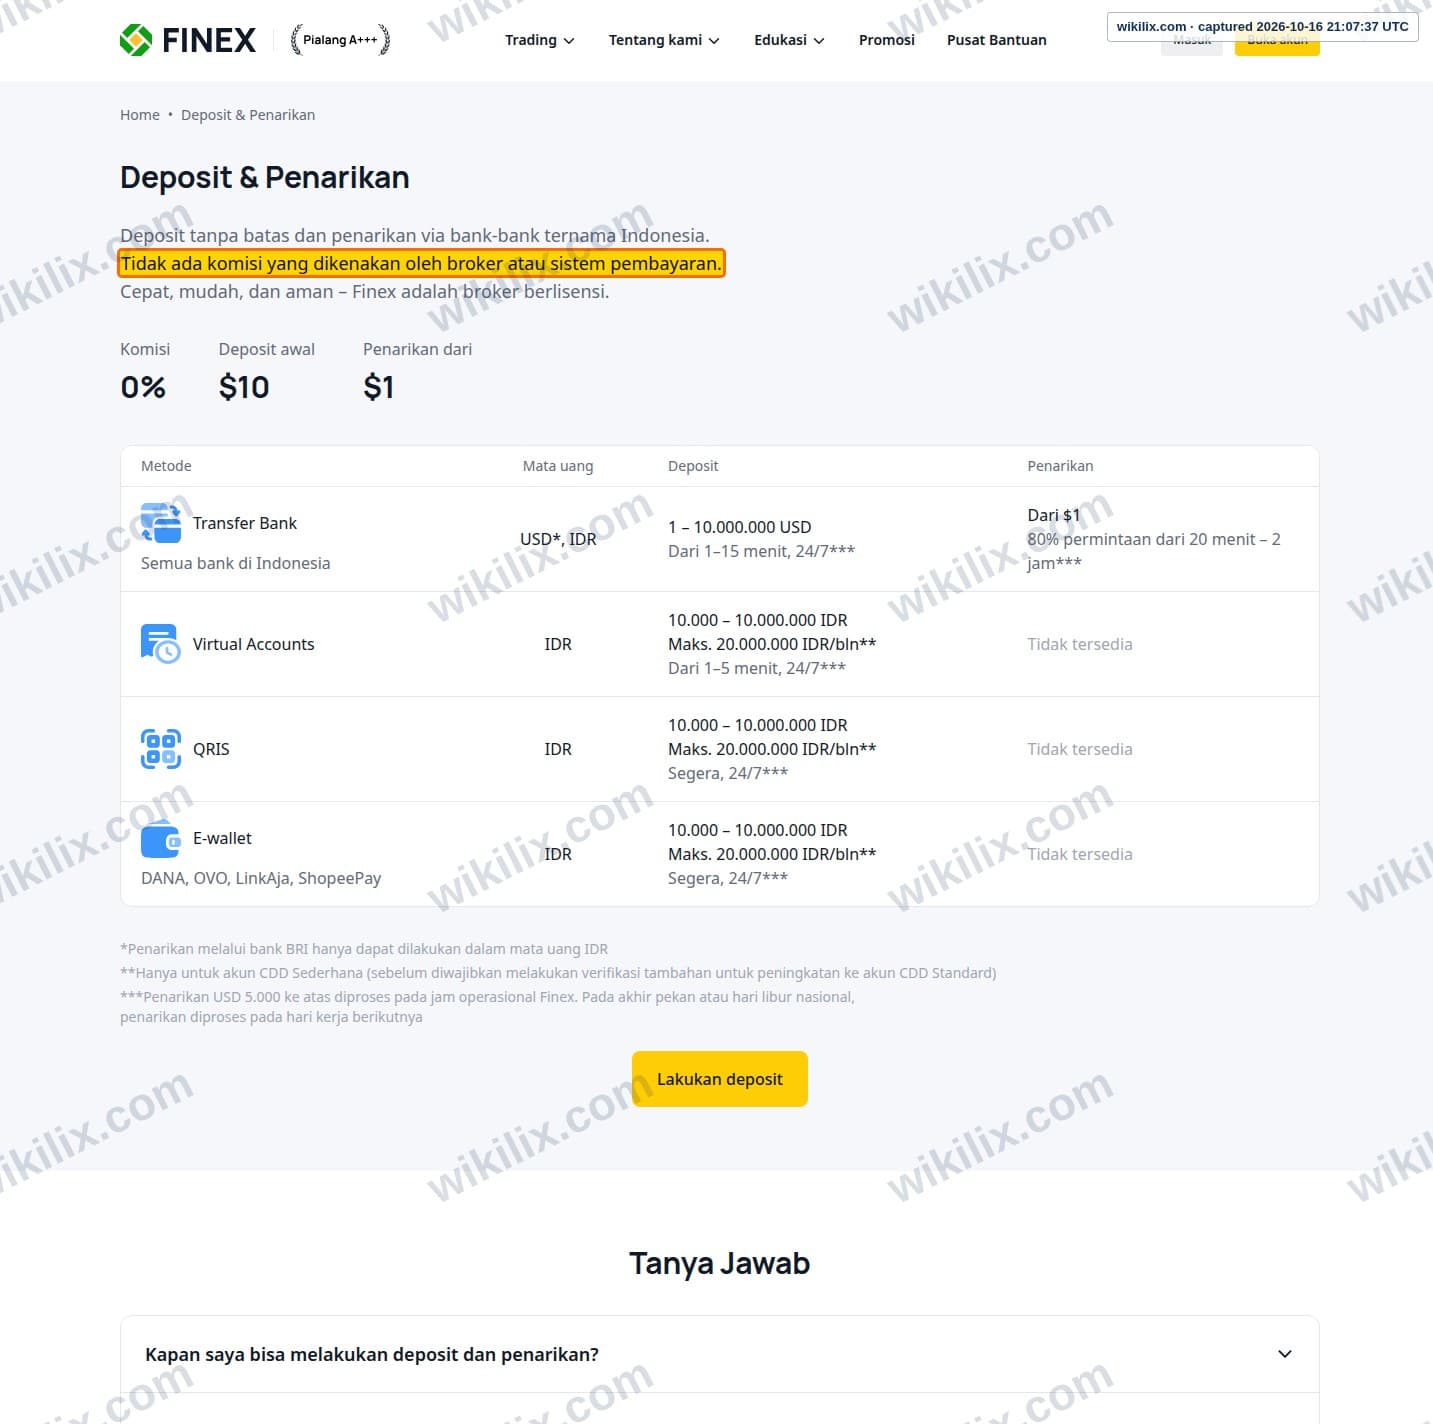Click the 0% Komisi value
The width and height of the screenshot is (1433, 1424).
click(143, 387)
